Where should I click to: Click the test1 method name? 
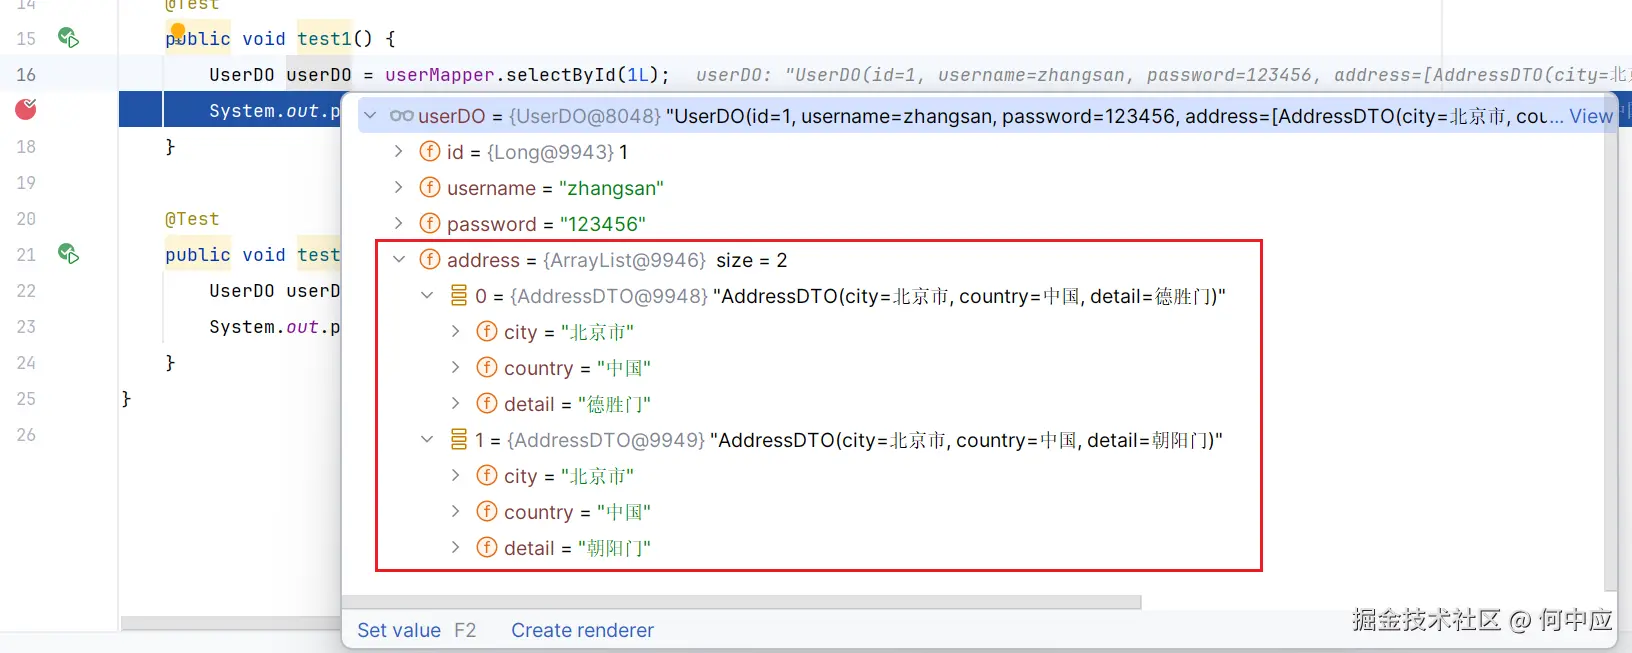(324, 38)
